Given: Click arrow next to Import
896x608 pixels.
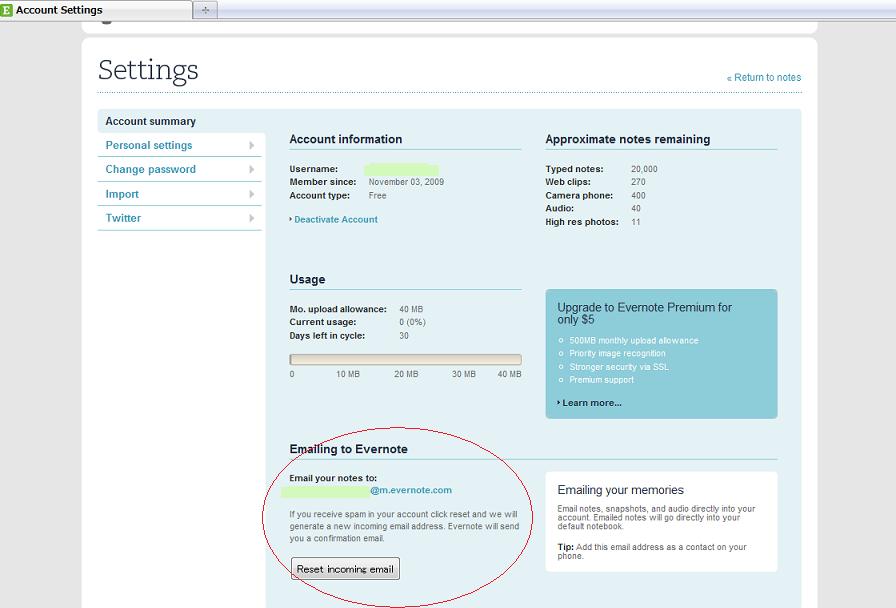Looking at the screenshot, I should [x=251, y=194].
